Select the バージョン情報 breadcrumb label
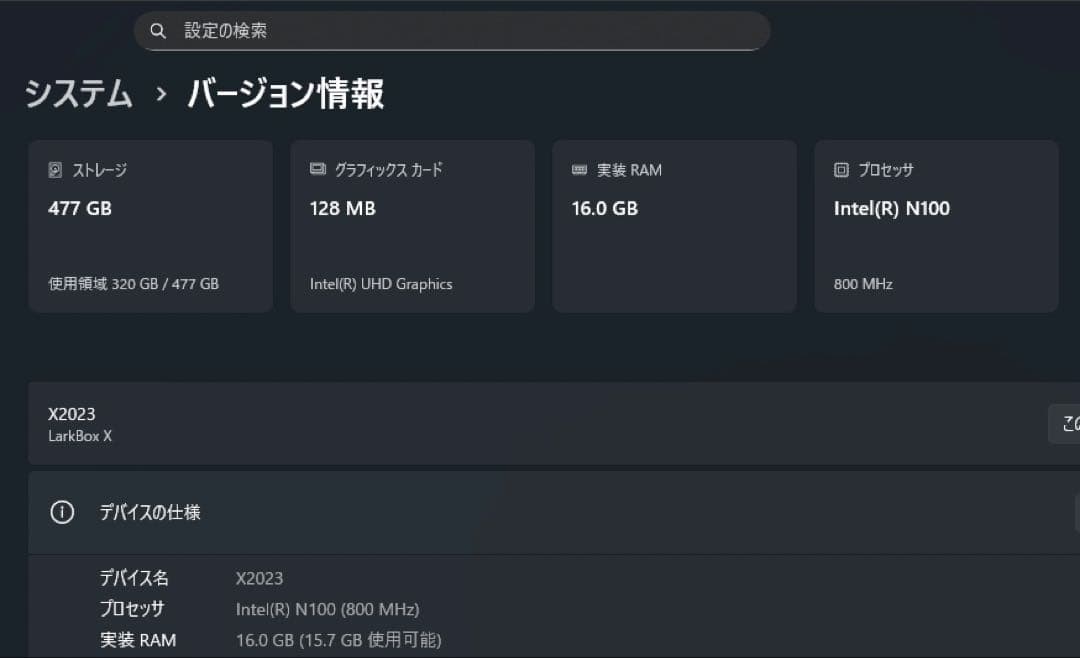The height and width of the screenshot is (658, 1080). pyautogui.click(x=287, y=93)
